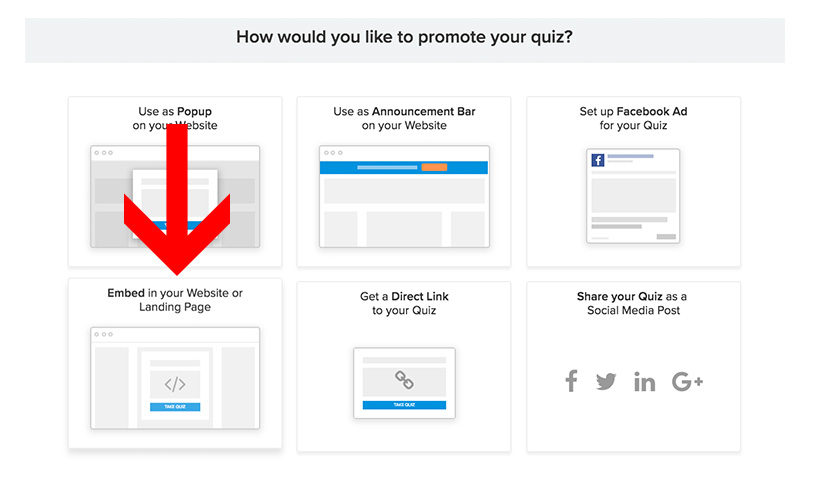Click the orange button in announcement bar preview
This screenshot has width=826, height=485.
(x=434, y=167)
